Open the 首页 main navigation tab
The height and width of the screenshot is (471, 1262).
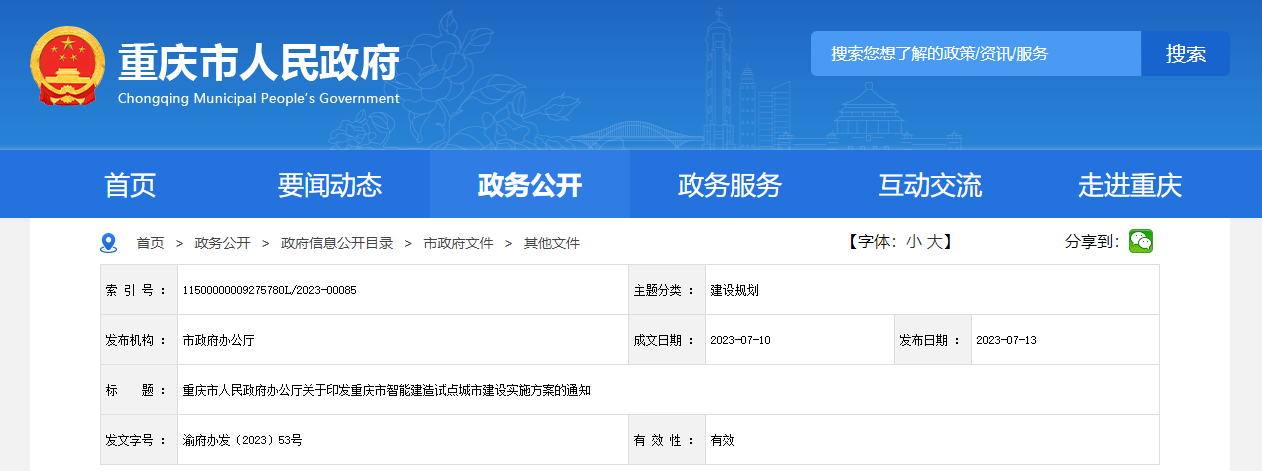130,185
